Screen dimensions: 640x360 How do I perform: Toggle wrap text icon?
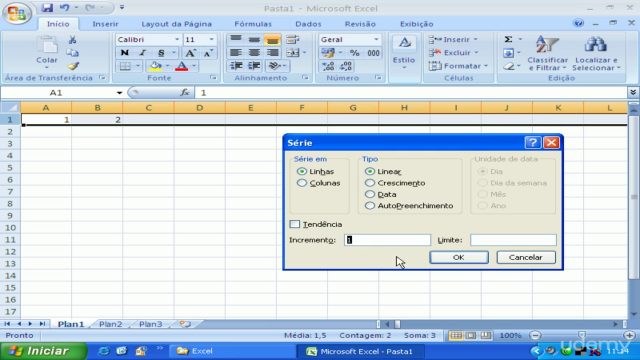tap(292, 40)
